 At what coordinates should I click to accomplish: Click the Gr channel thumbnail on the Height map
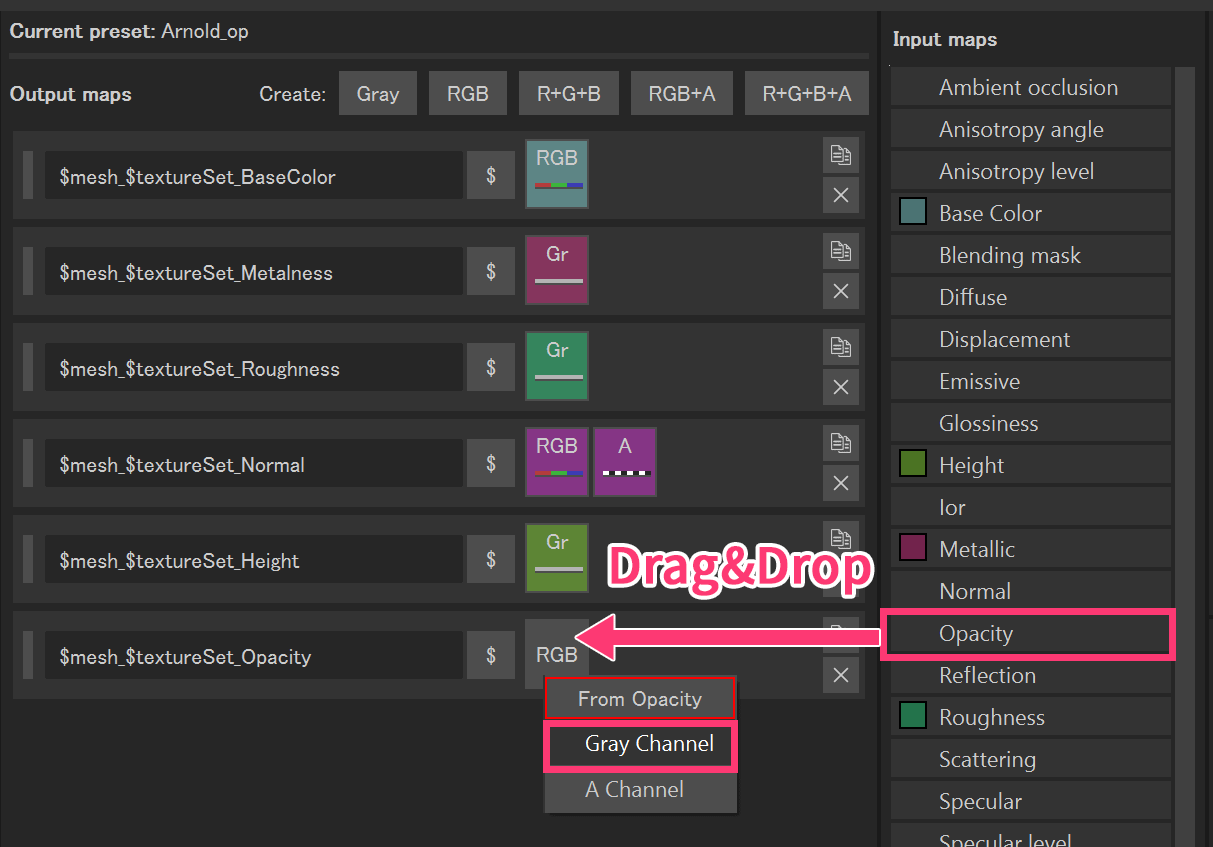click(x=557, y=558)
